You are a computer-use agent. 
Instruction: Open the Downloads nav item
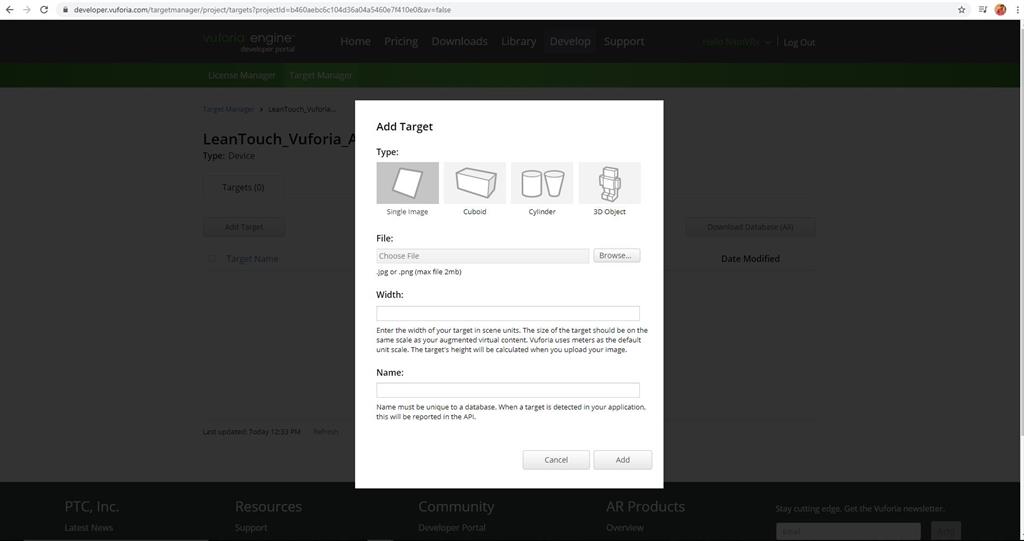tap(459, 41)
